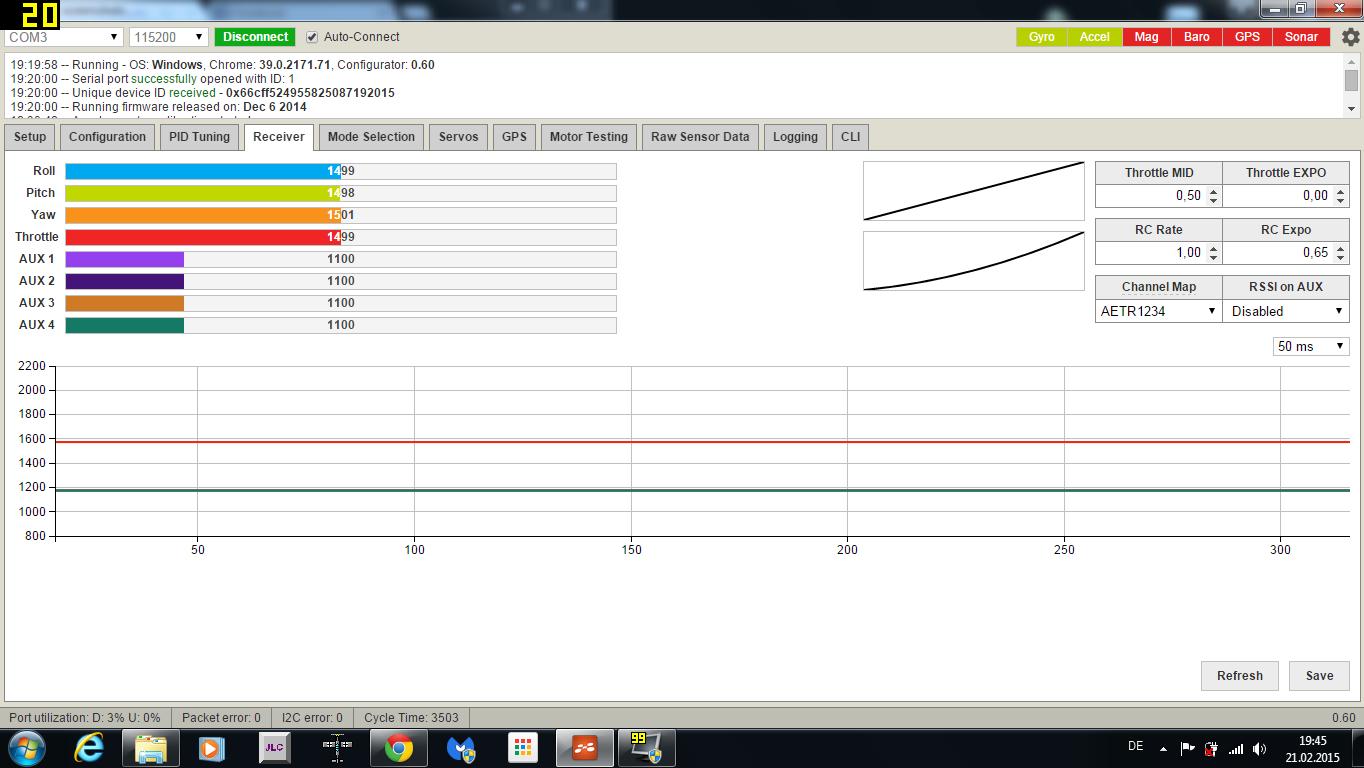Open the settings gear icon
Viewport: 1364px width, 768px height.
click(x=1350, y=37)
